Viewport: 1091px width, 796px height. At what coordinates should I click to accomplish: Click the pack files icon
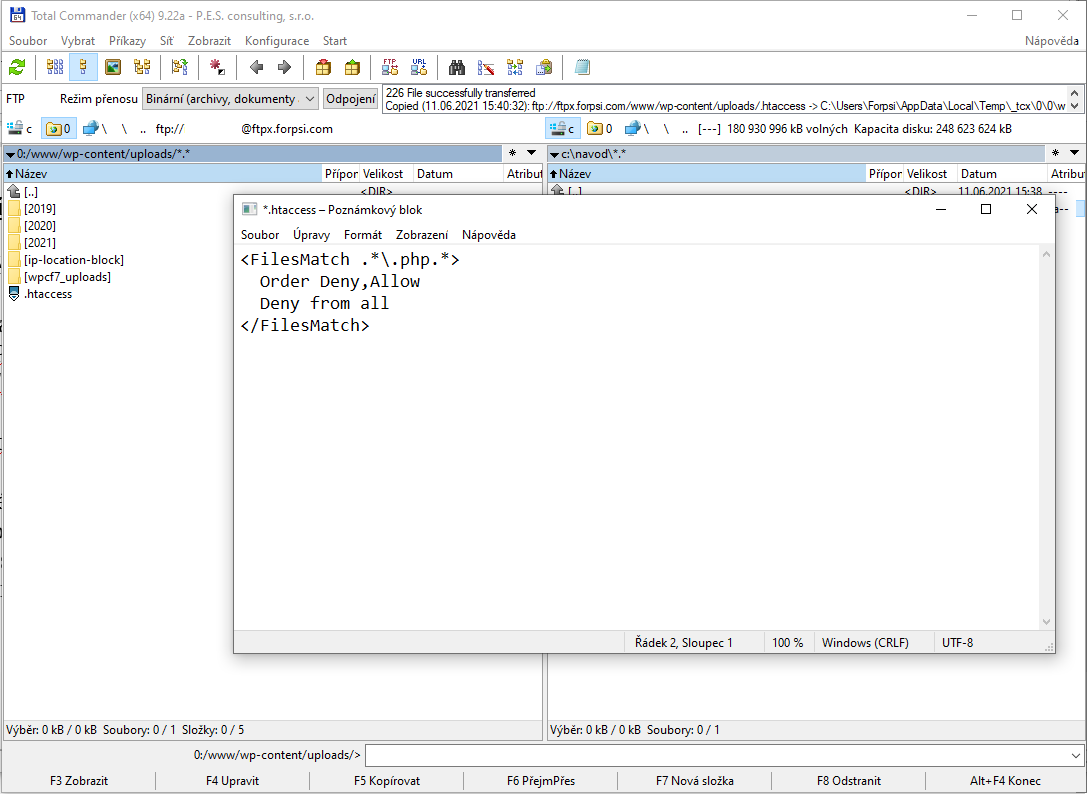click(323, 67)
